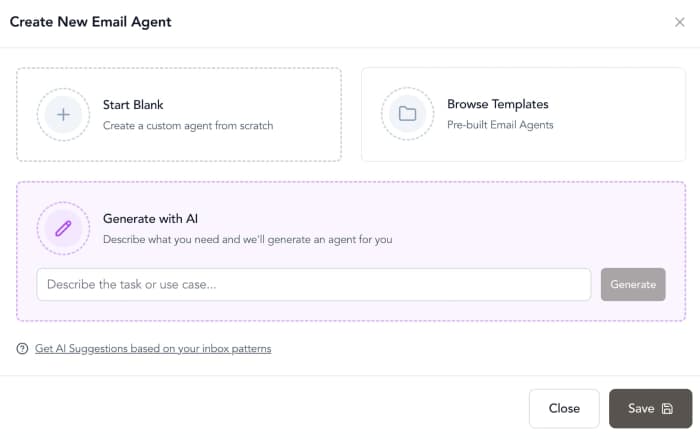
Task: Click 'Pre-built Email Agents' description
Action: (500, 125)
